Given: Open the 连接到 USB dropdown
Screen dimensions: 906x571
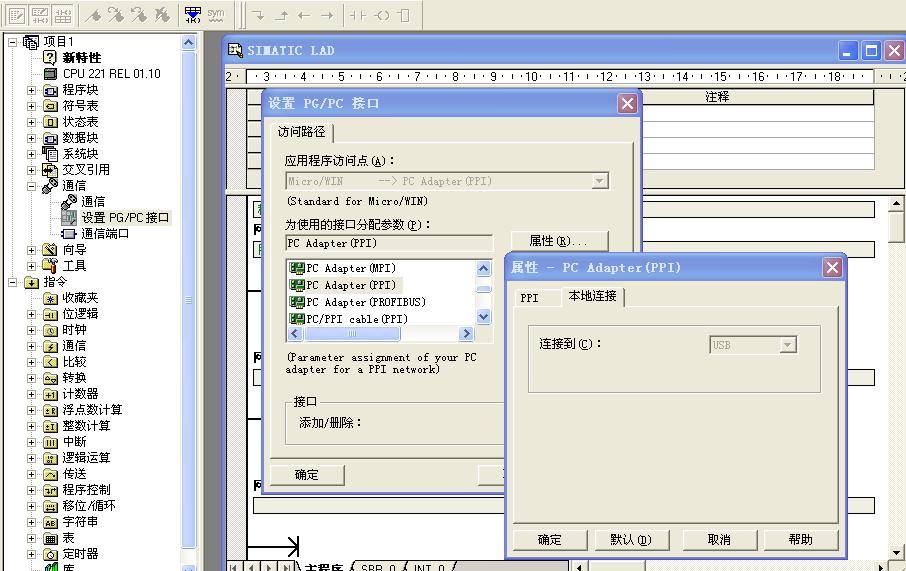Looking at the screenshot, I should click(788, 345).
